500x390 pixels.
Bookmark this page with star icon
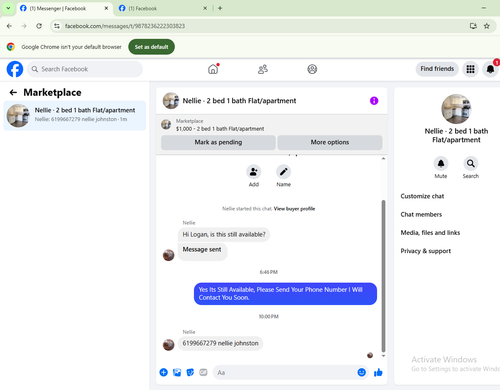(487, 26)
